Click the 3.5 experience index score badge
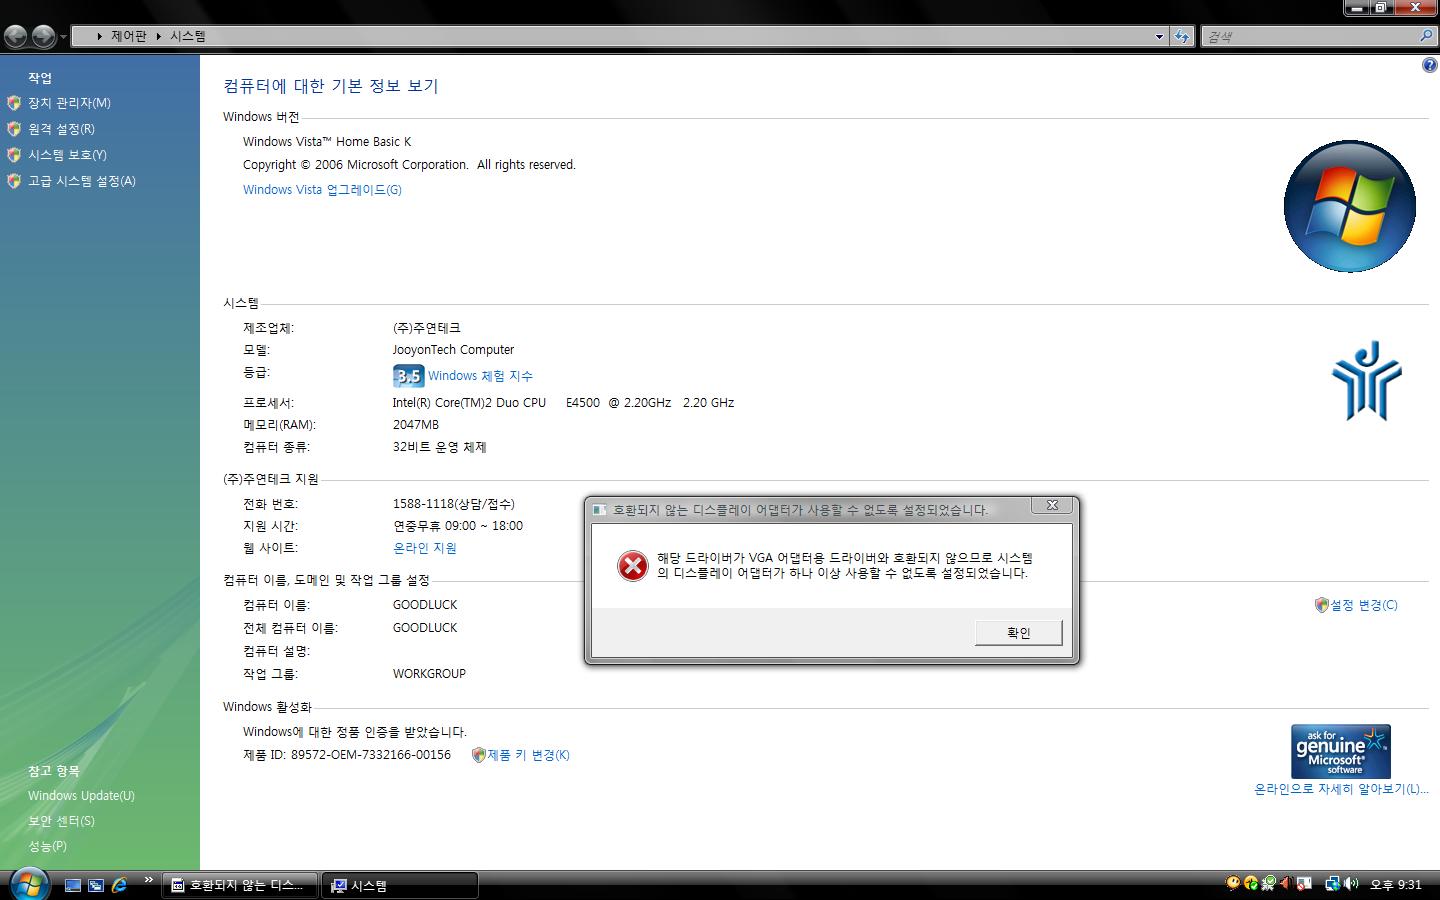1440x900 pixels. (x=408, y=376)
